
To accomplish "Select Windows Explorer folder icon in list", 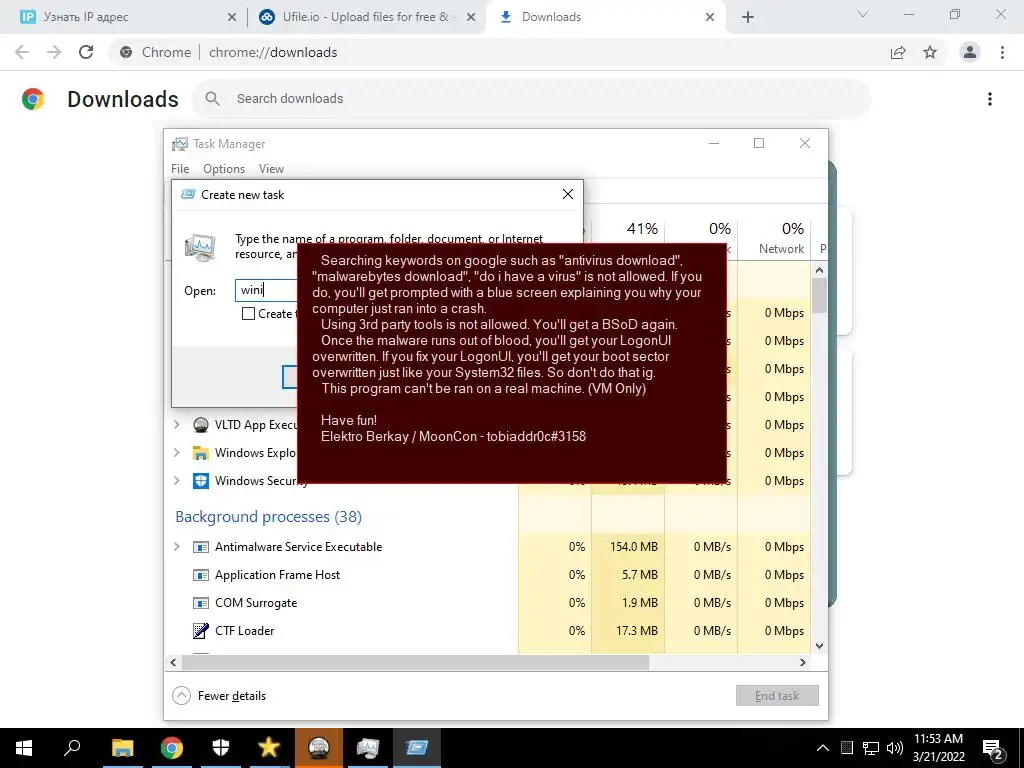I will pos(200,453).
